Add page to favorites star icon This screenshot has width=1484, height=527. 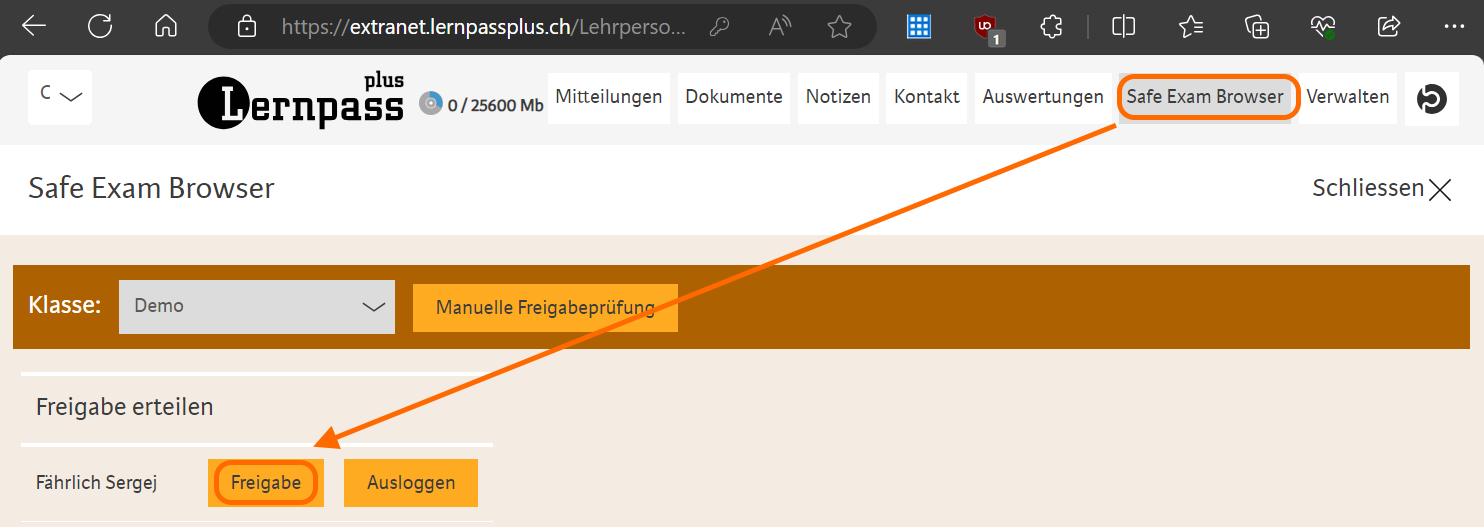pos(839,27)
